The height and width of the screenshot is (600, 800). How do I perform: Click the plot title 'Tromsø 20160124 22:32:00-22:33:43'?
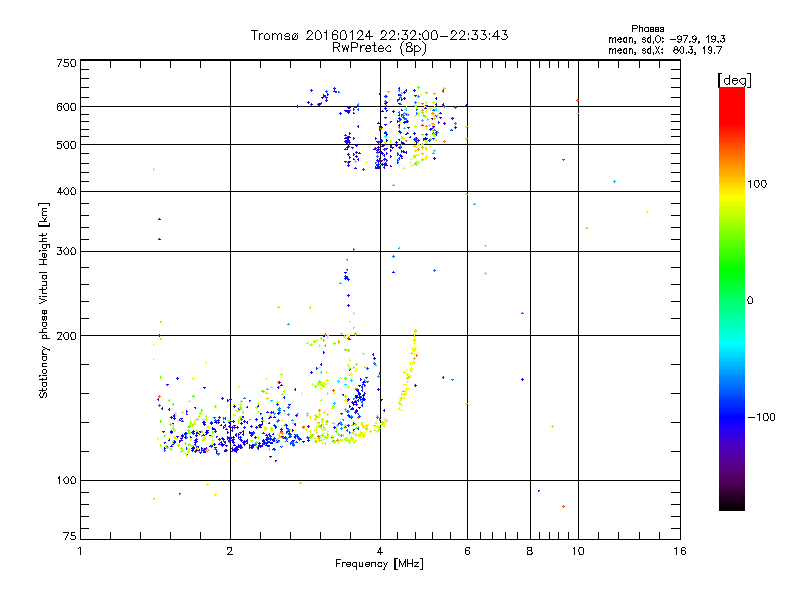click(379, 35)
